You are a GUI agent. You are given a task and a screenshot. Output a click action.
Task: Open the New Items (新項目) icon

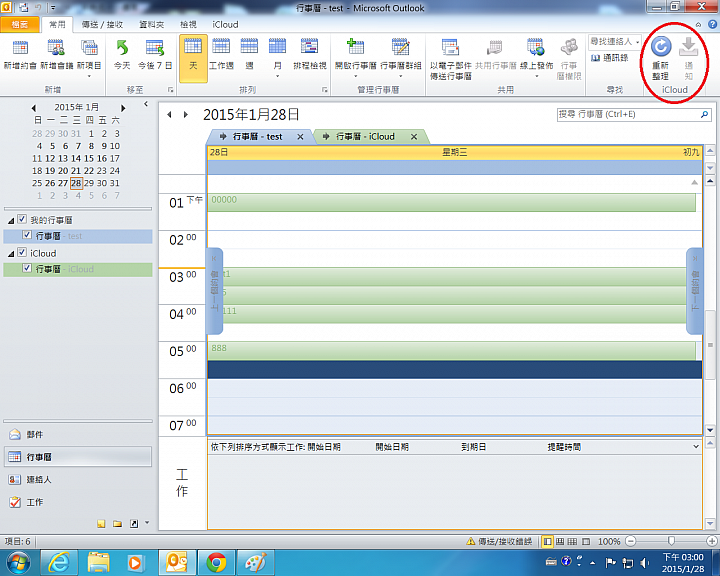89,47
